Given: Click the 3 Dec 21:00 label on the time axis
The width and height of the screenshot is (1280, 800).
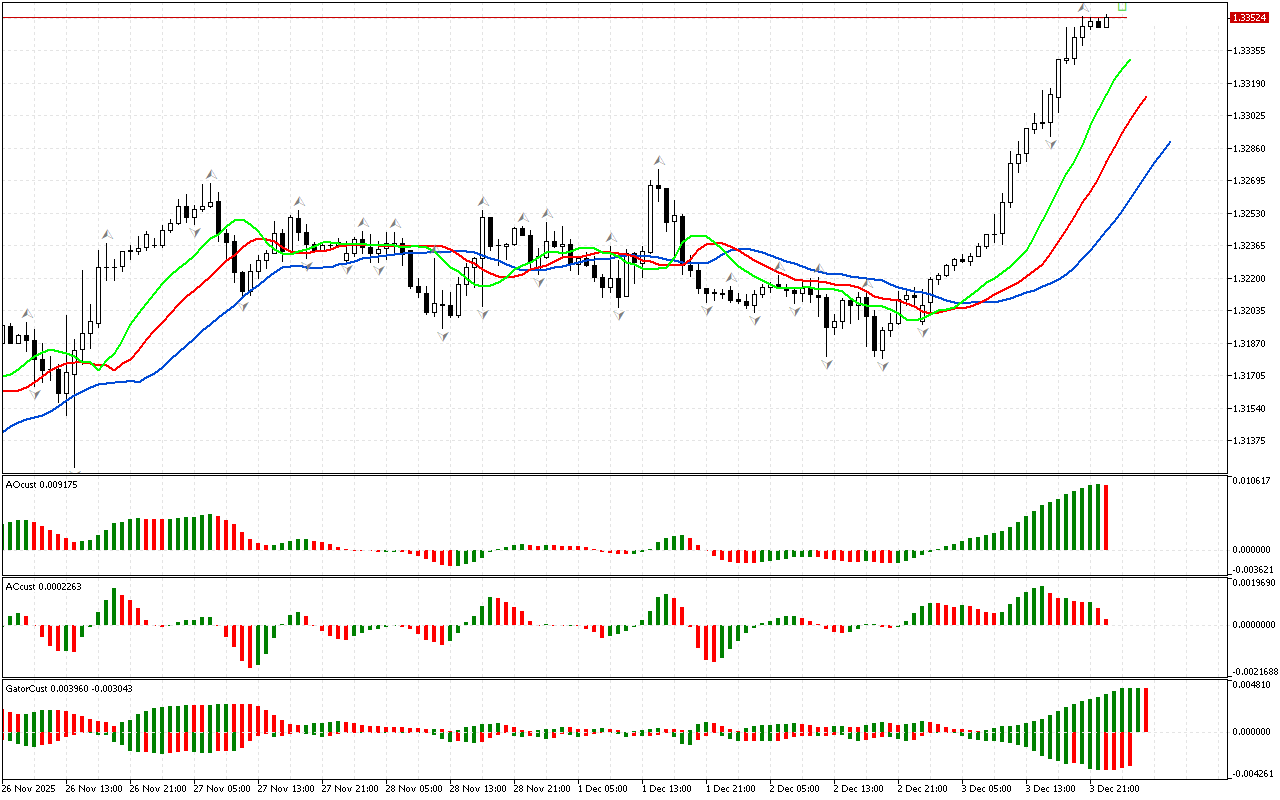Looking at the screenshot, I should (1112, 788).
